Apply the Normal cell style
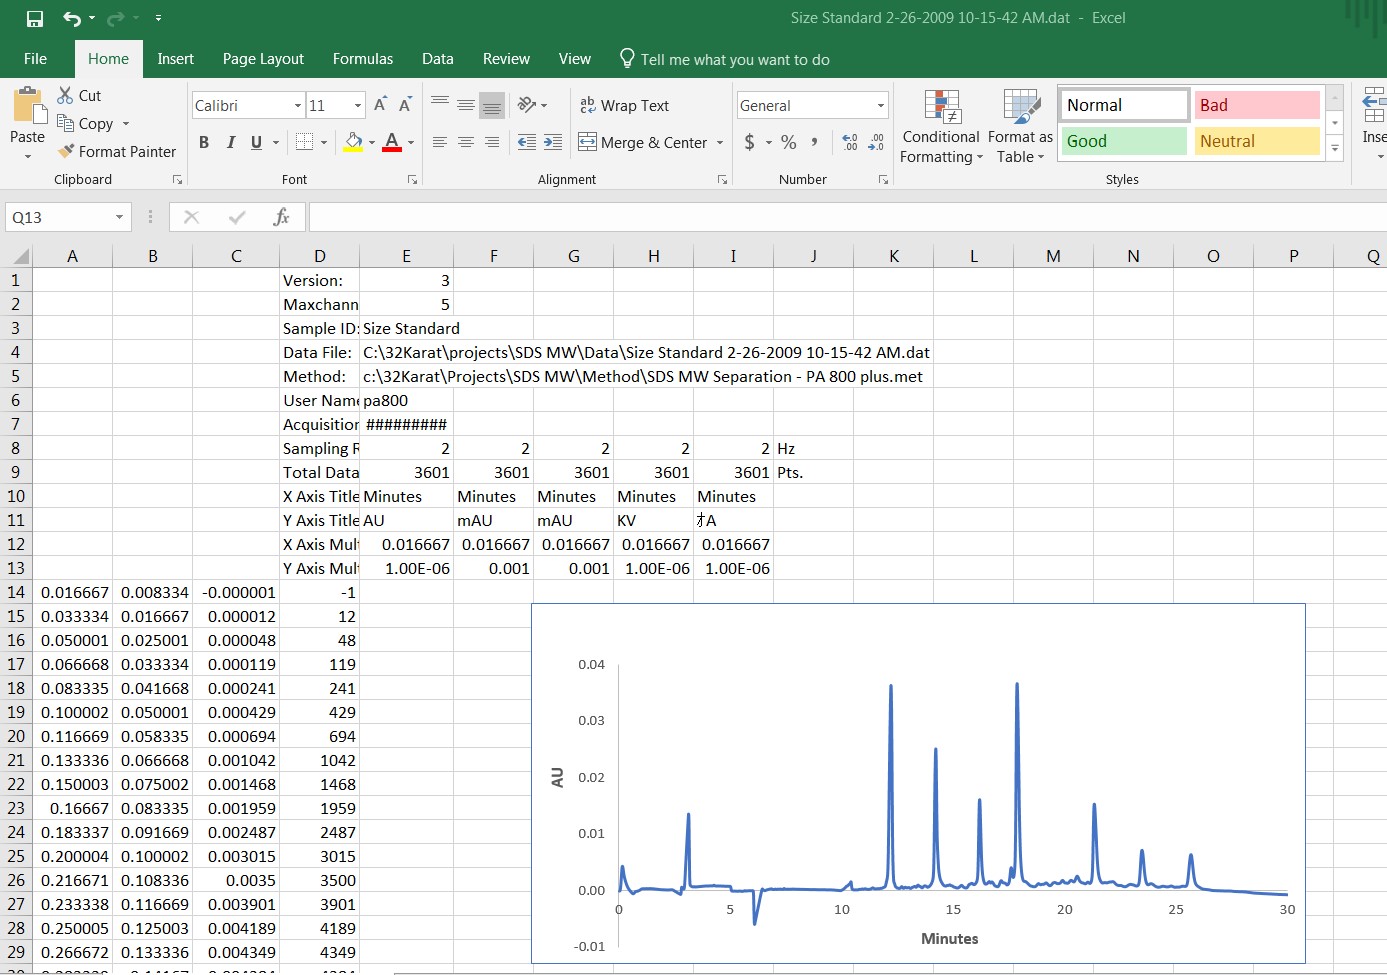Image resolution: width=1387 pixels, height=975 pixels. [1123, 105]
